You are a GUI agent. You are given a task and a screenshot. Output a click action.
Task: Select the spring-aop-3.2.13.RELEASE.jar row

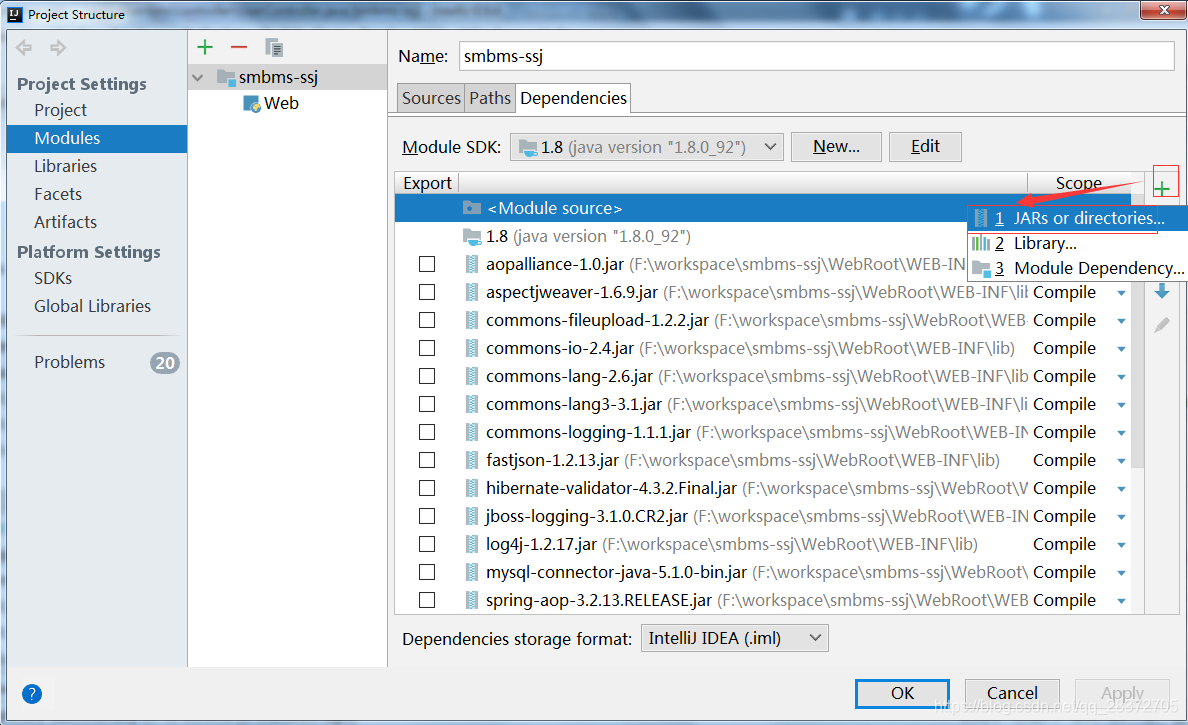pyautogui.click(x=763, y=600)
